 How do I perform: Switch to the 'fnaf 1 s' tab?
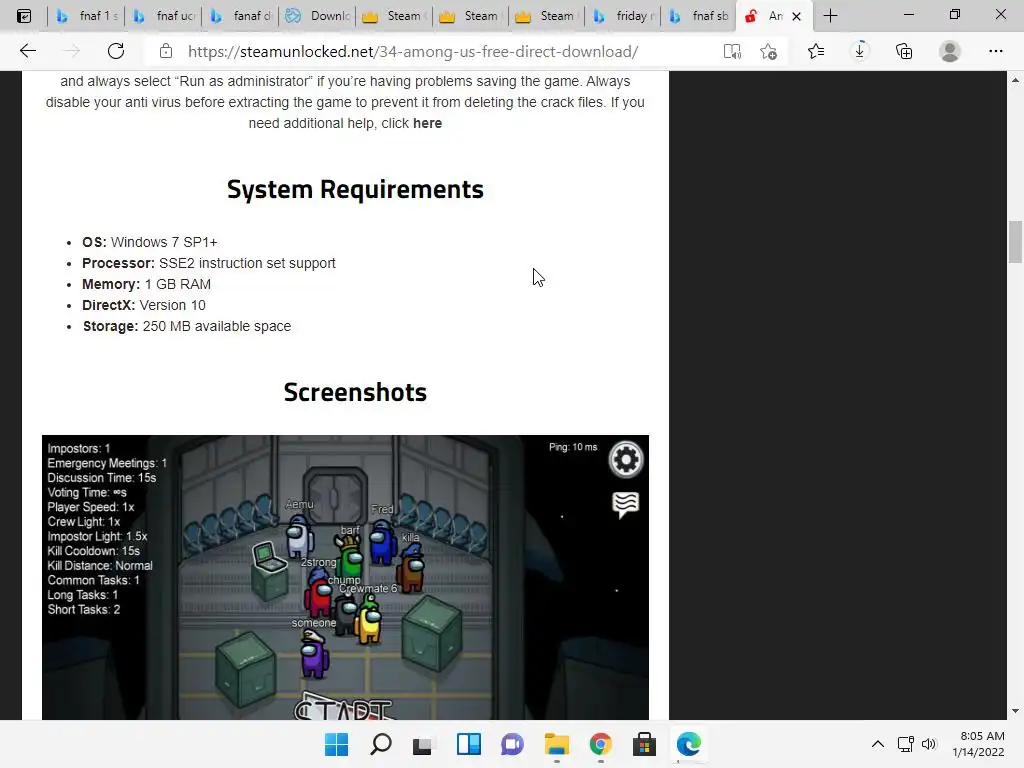(87, 16)
